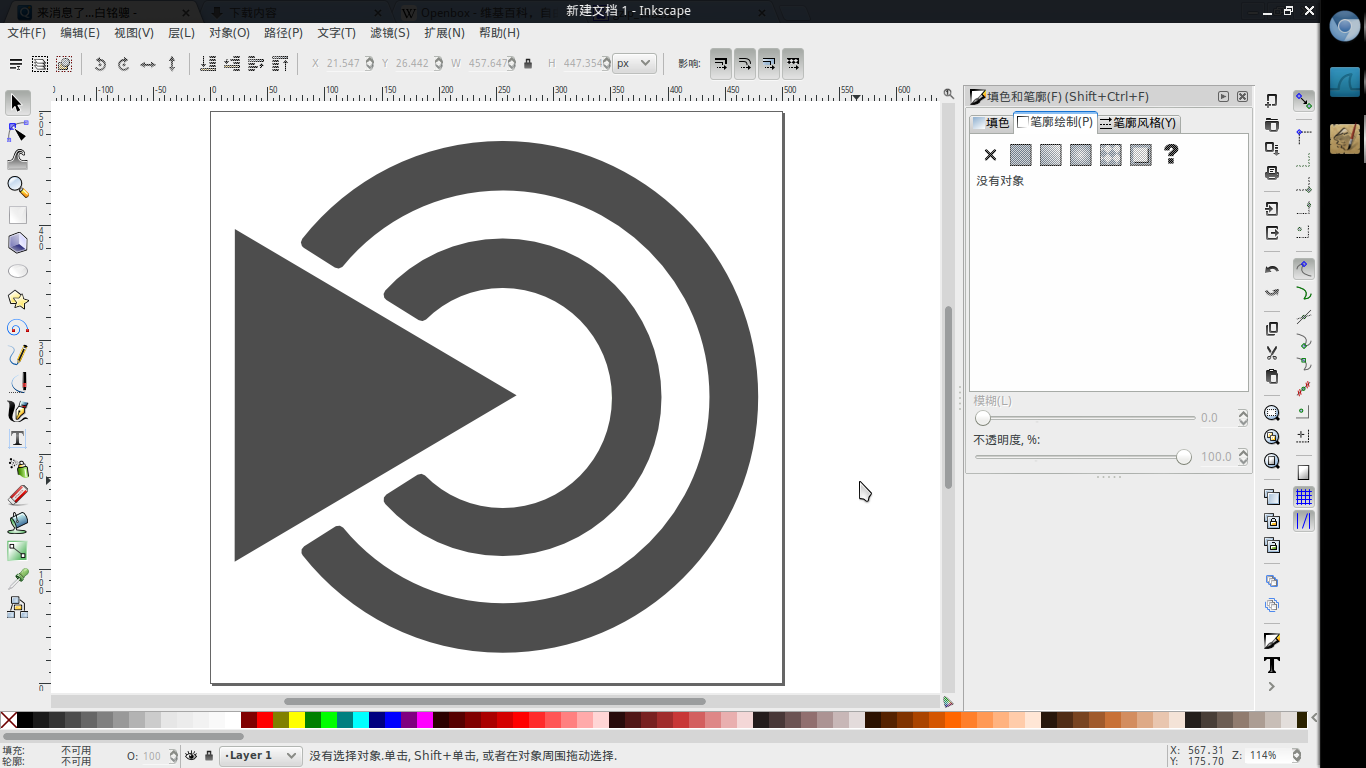Select the Bezier Pen tool
Image resolution: width=1366 pixels, height=768 pixels.
[17, 383]
